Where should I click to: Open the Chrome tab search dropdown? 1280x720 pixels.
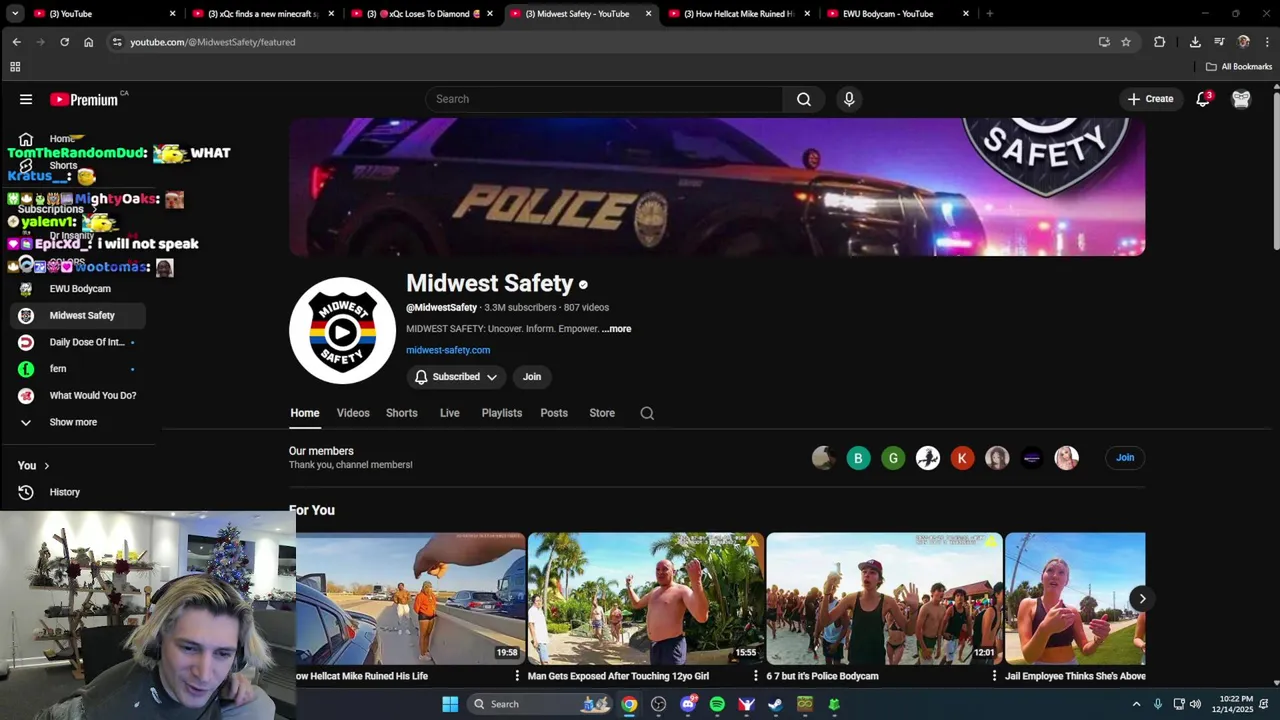click(15, 14)
